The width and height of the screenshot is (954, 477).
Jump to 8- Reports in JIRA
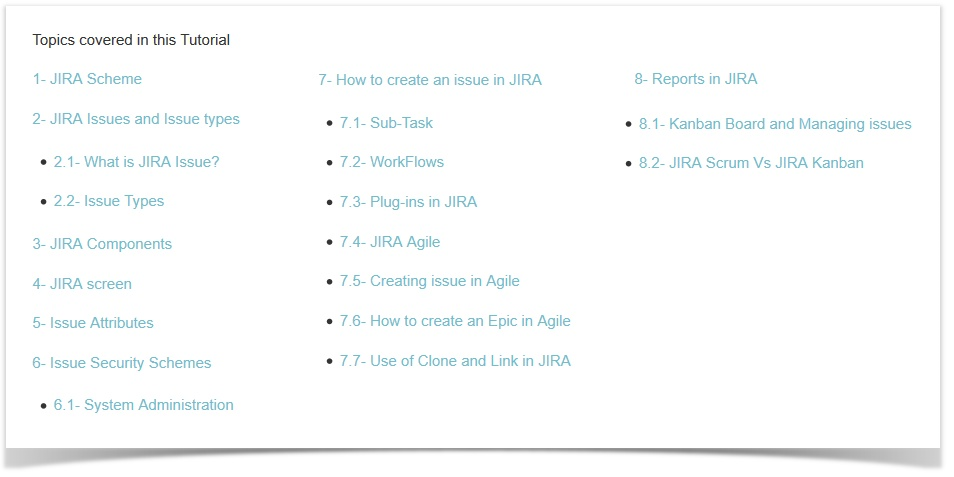pyautogui.click(x=696, y=79)
